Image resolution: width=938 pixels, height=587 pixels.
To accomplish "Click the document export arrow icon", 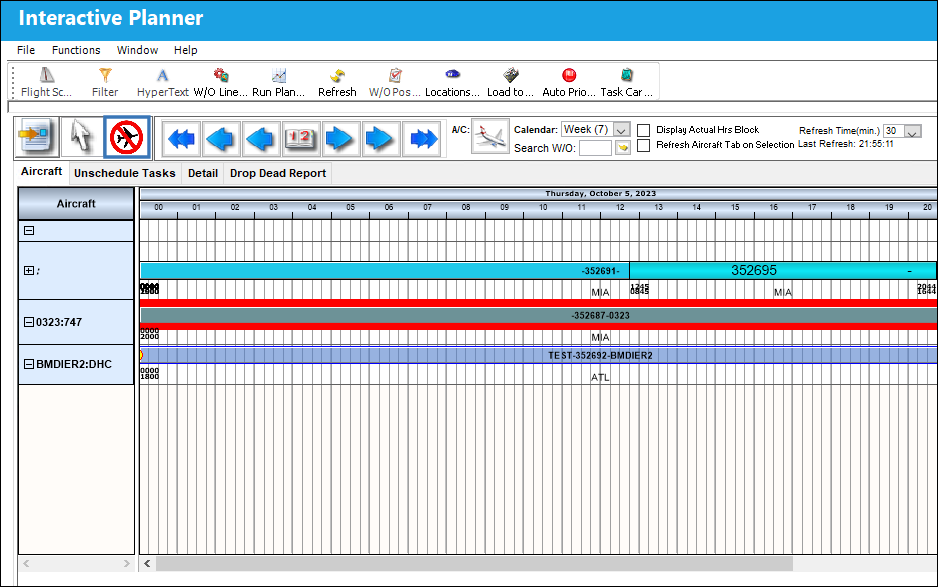I will click(36, 137).
